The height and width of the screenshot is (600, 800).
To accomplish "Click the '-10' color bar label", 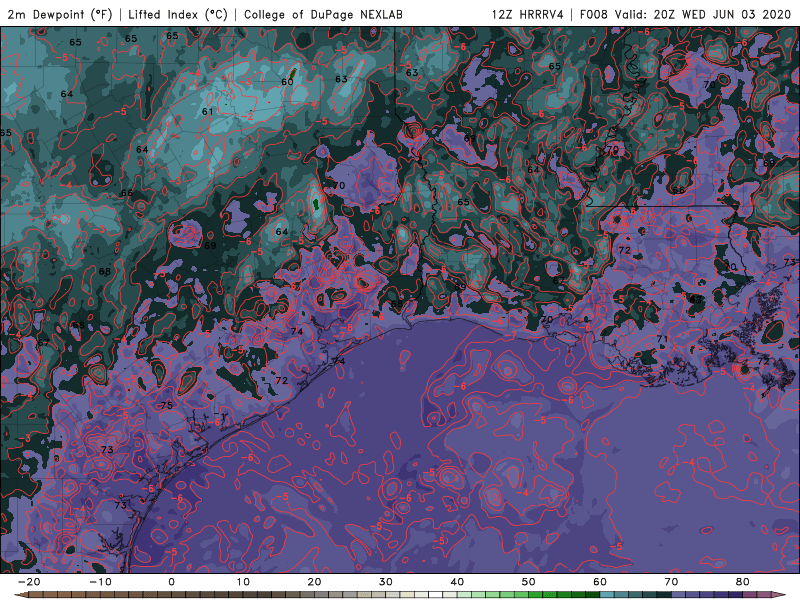I will (x=100, y=582).
